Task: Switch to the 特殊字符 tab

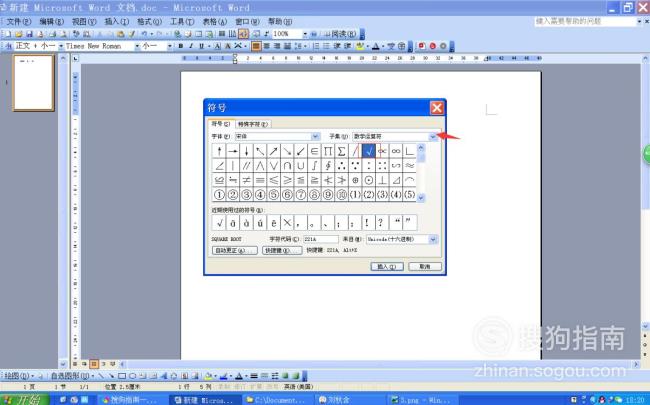Action: pyautogui.click(x=253, y=124)
